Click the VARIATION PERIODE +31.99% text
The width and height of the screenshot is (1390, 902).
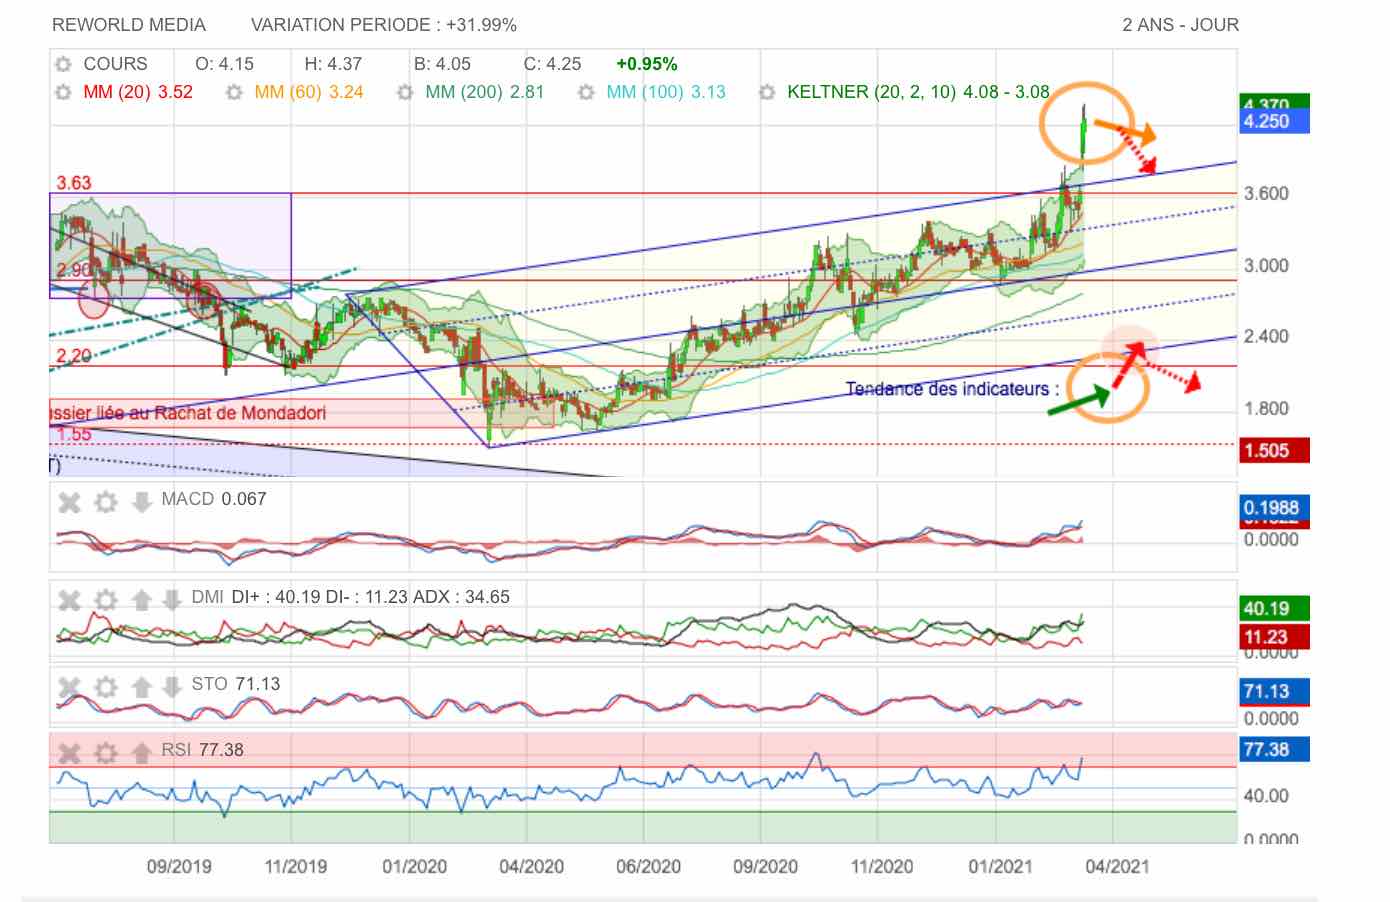384,25
